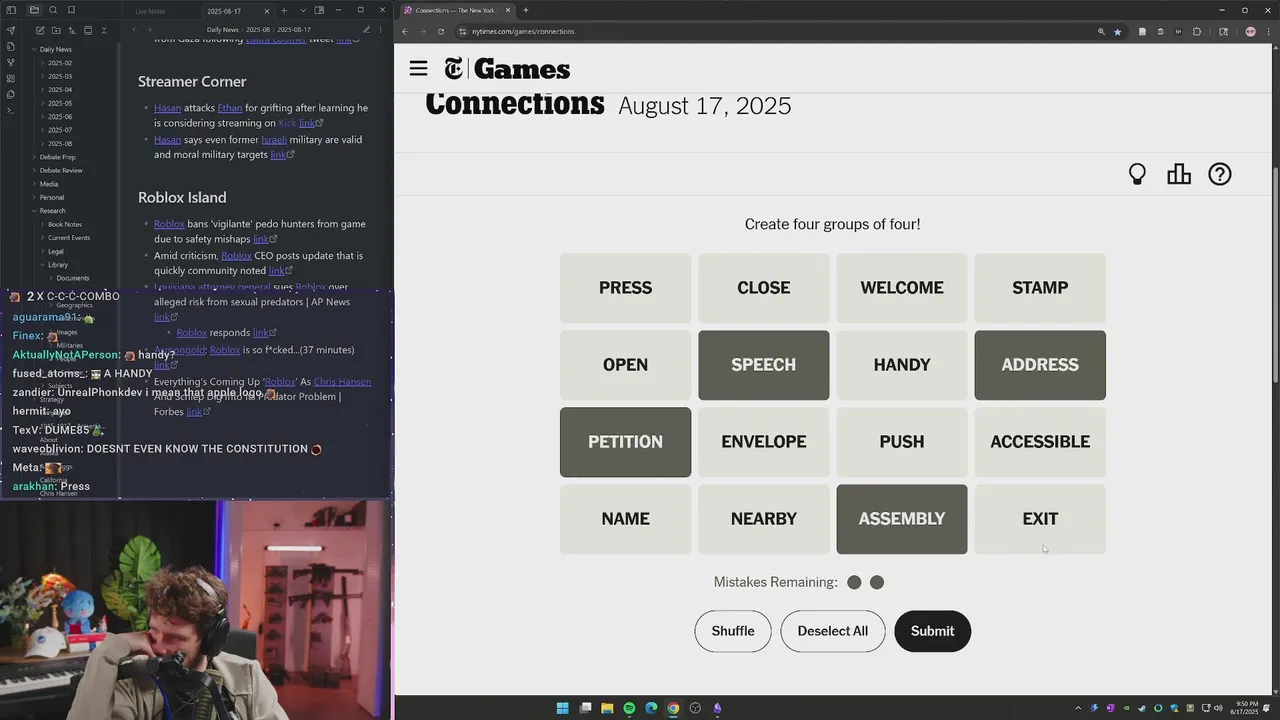1280x720 pixels.
Task: Select the PRESS tile
Action: tap(625, 288)
